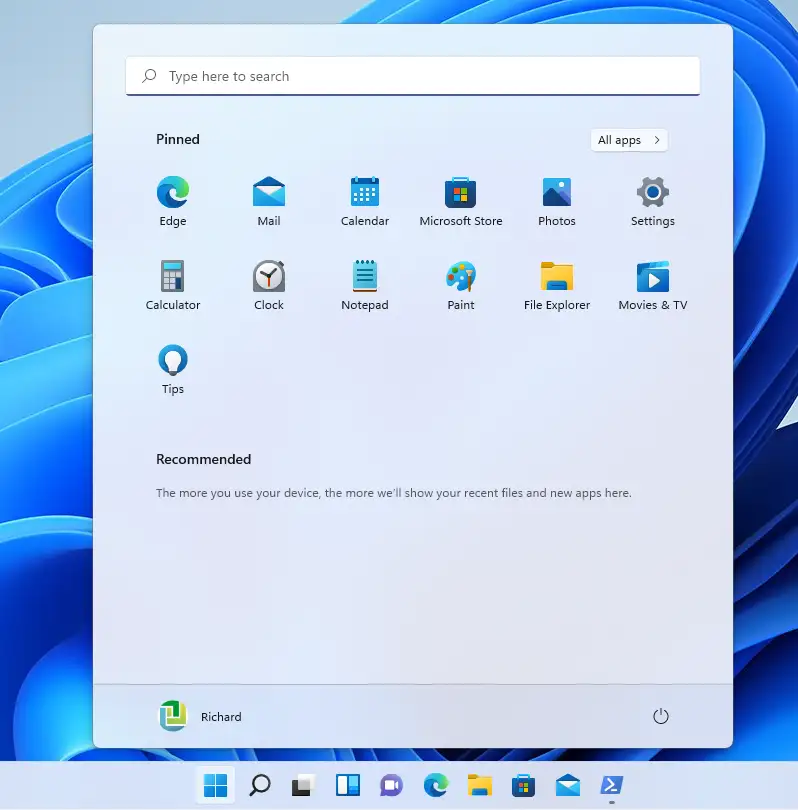Launch Mail from pinned apps
Image resolution: width=798 pixels, height=810 pixels.
tap(269, 202)
